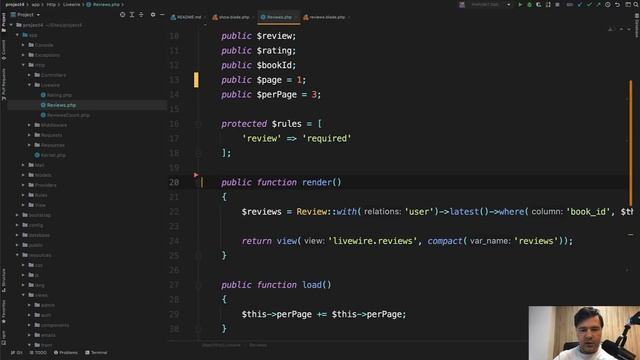Jump to next highlighted error down arrow
640x360 pixels.
click(629, 29)
